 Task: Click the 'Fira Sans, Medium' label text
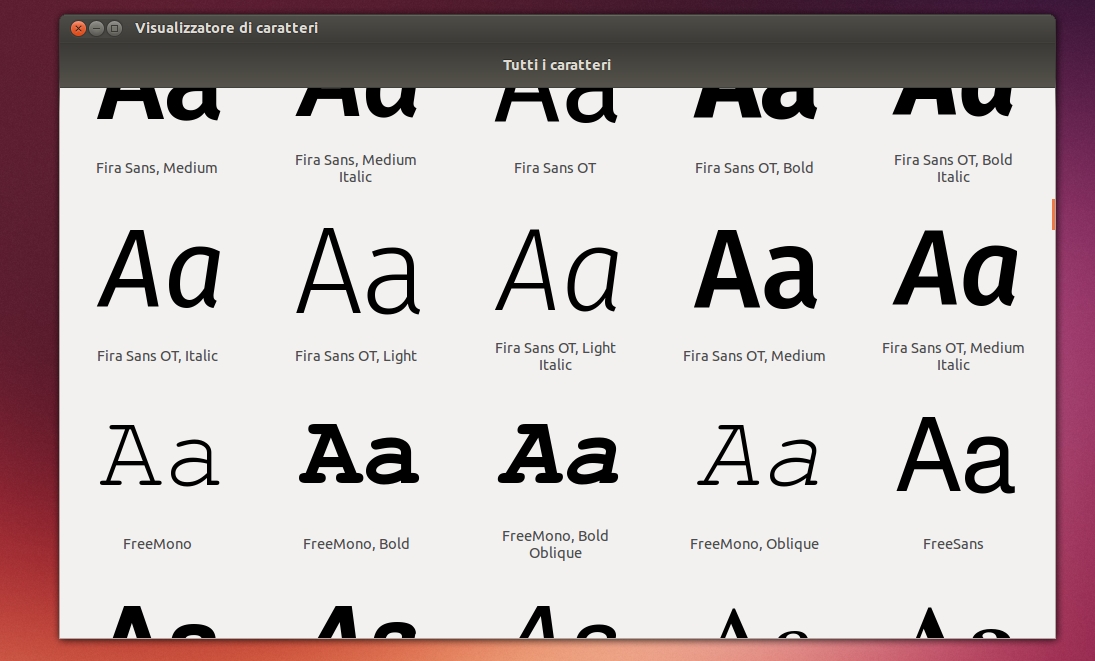click(156, 168)
